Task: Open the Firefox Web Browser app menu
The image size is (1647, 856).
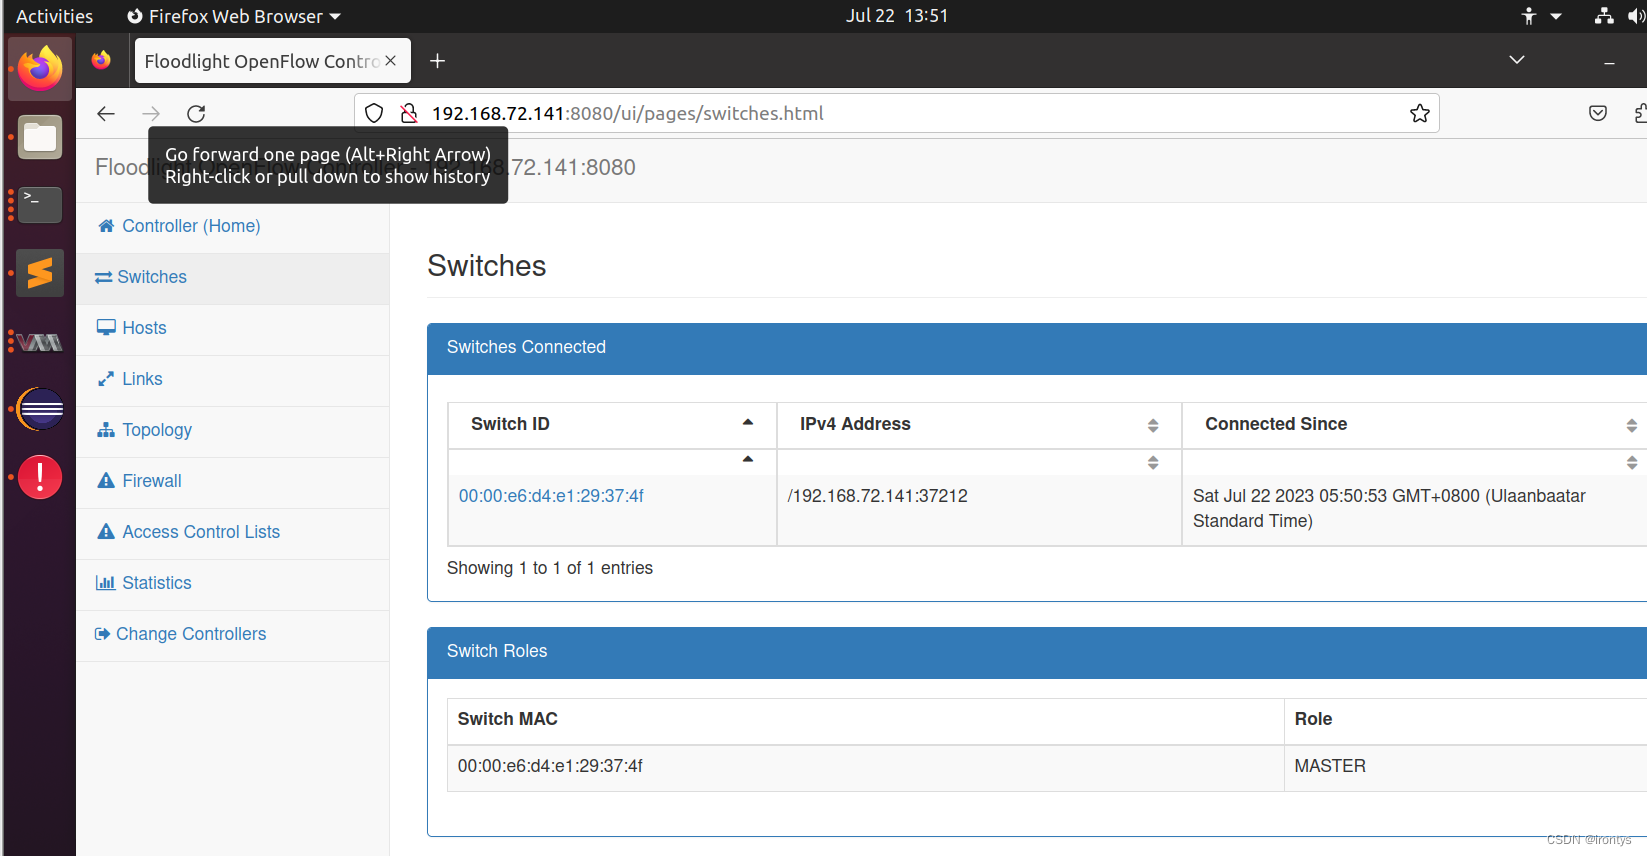Action: pyautogui.click(x=234, y=16)
